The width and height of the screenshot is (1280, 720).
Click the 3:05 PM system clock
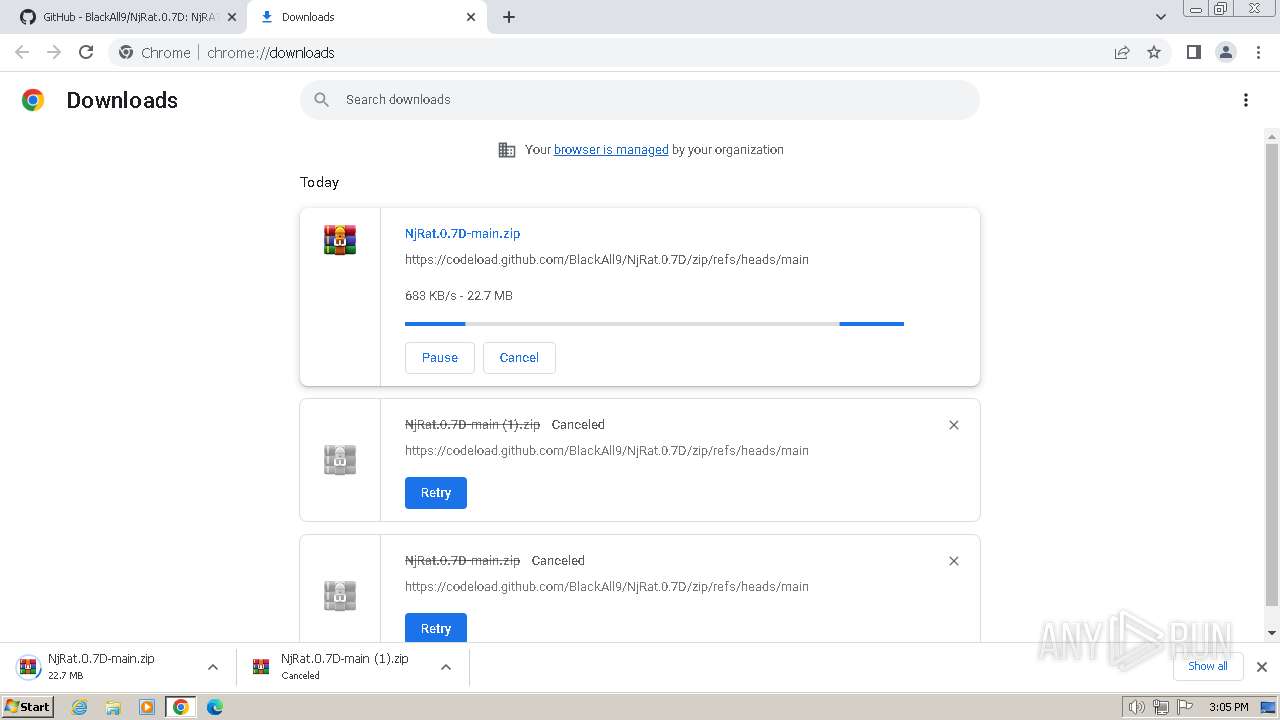point(1229,707)
